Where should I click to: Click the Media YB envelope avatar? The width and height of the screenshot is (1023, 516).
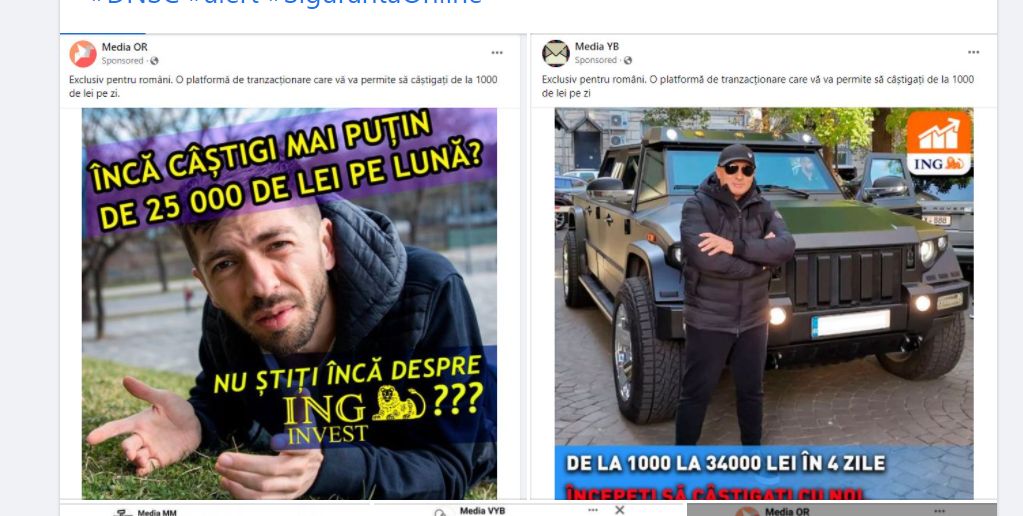(x=556, y=53)
